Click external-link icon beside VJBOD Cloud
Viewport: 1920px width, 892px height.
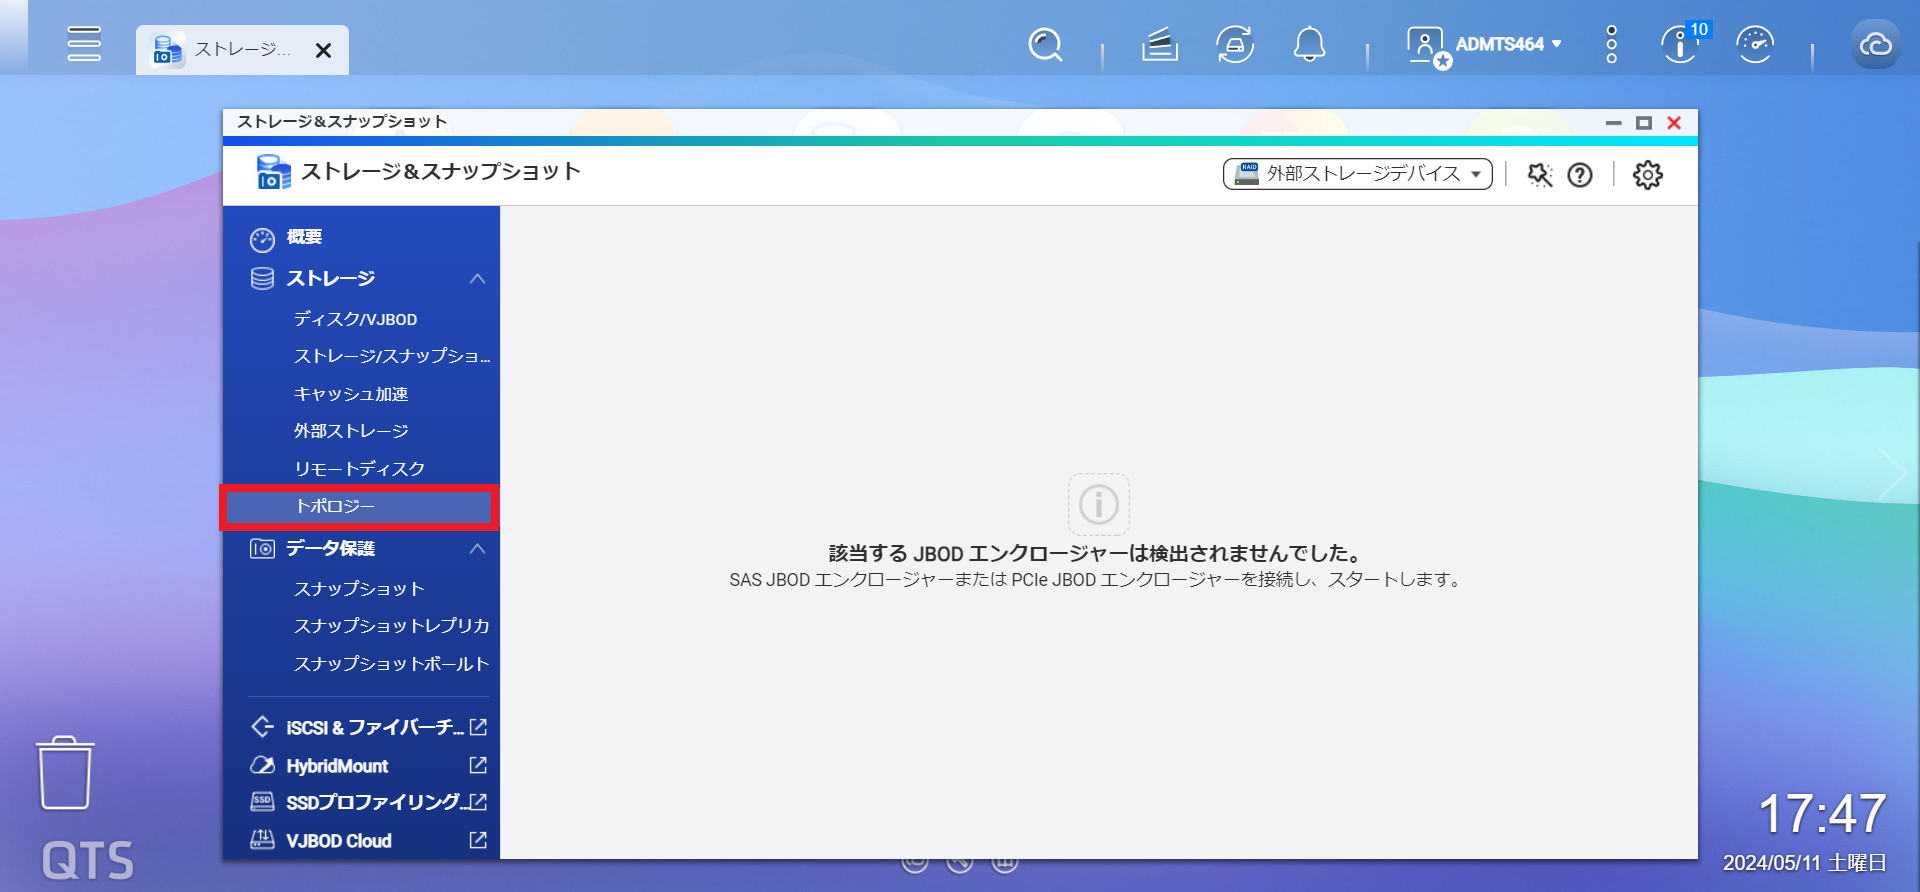click(478, 840)
